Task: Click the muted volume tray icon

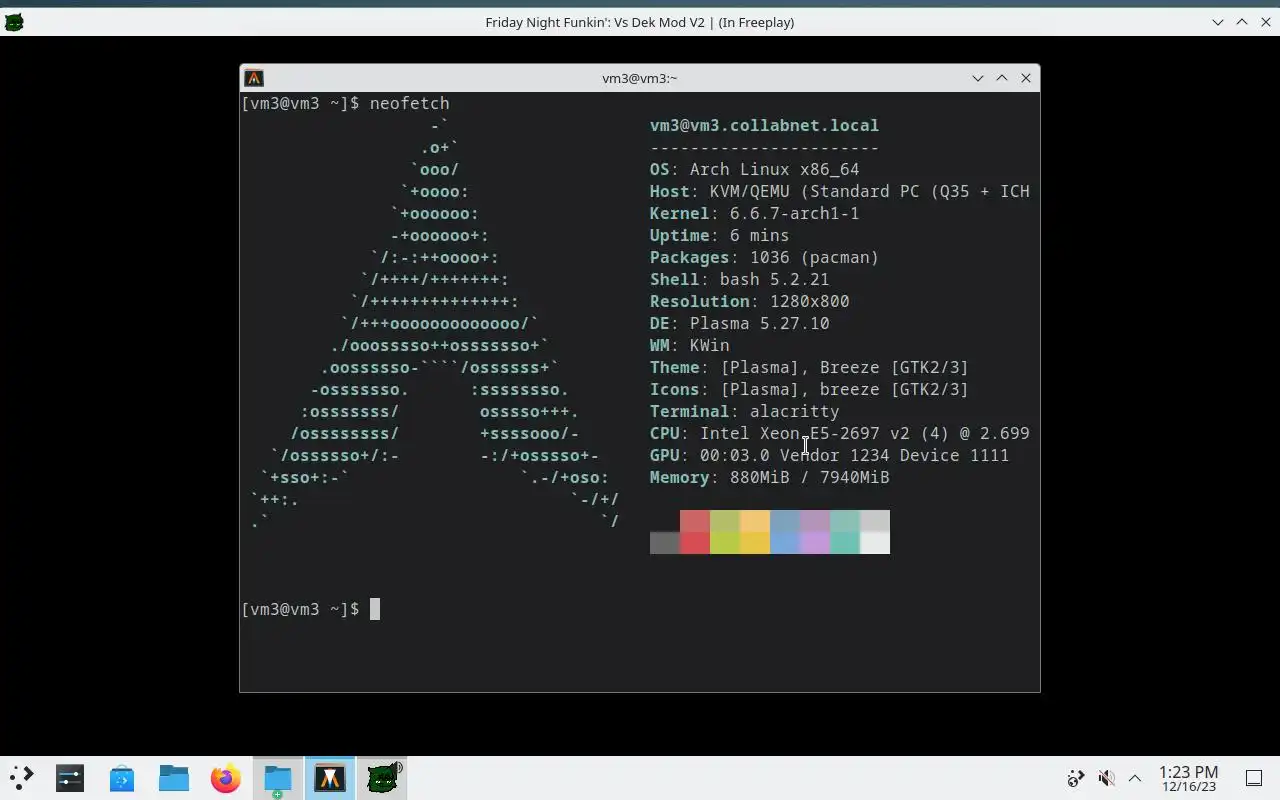Action: point(1106,778)
